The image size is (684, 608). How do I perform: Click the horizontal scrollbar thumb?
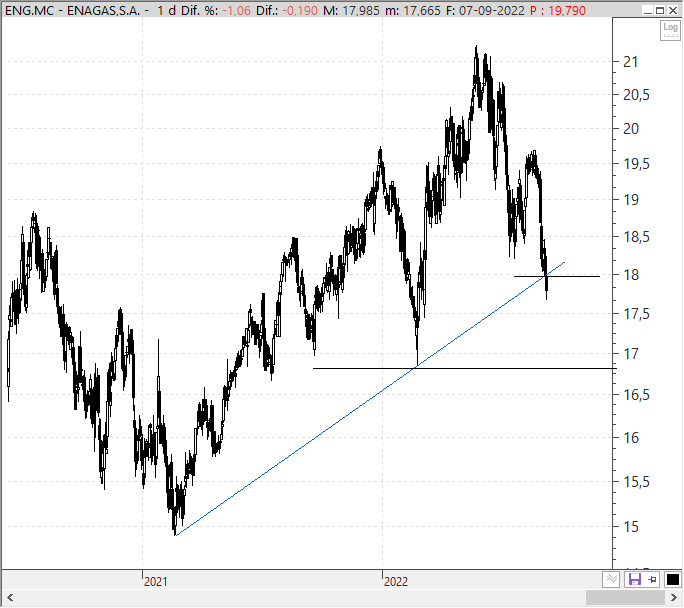(x=626, y=597)
